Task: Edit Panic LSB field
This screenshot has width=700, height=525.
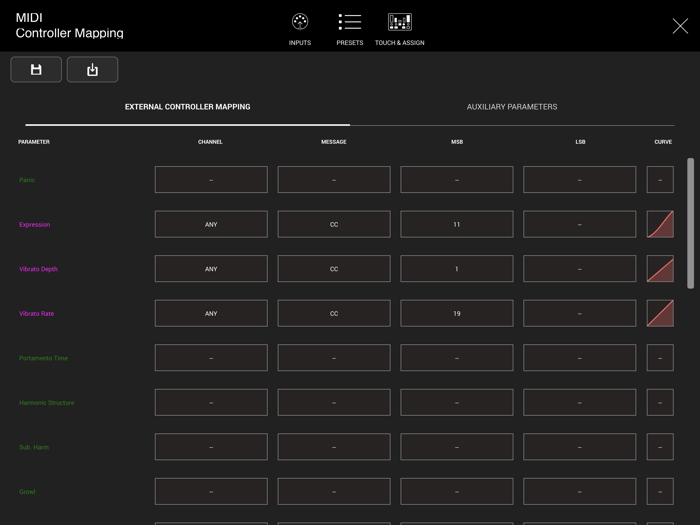Action: point(579,179)
